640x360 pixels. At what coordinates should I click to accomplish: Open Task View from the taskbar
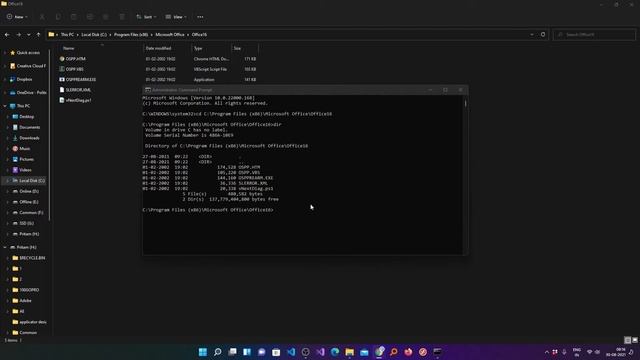click(x=232, y=352)
